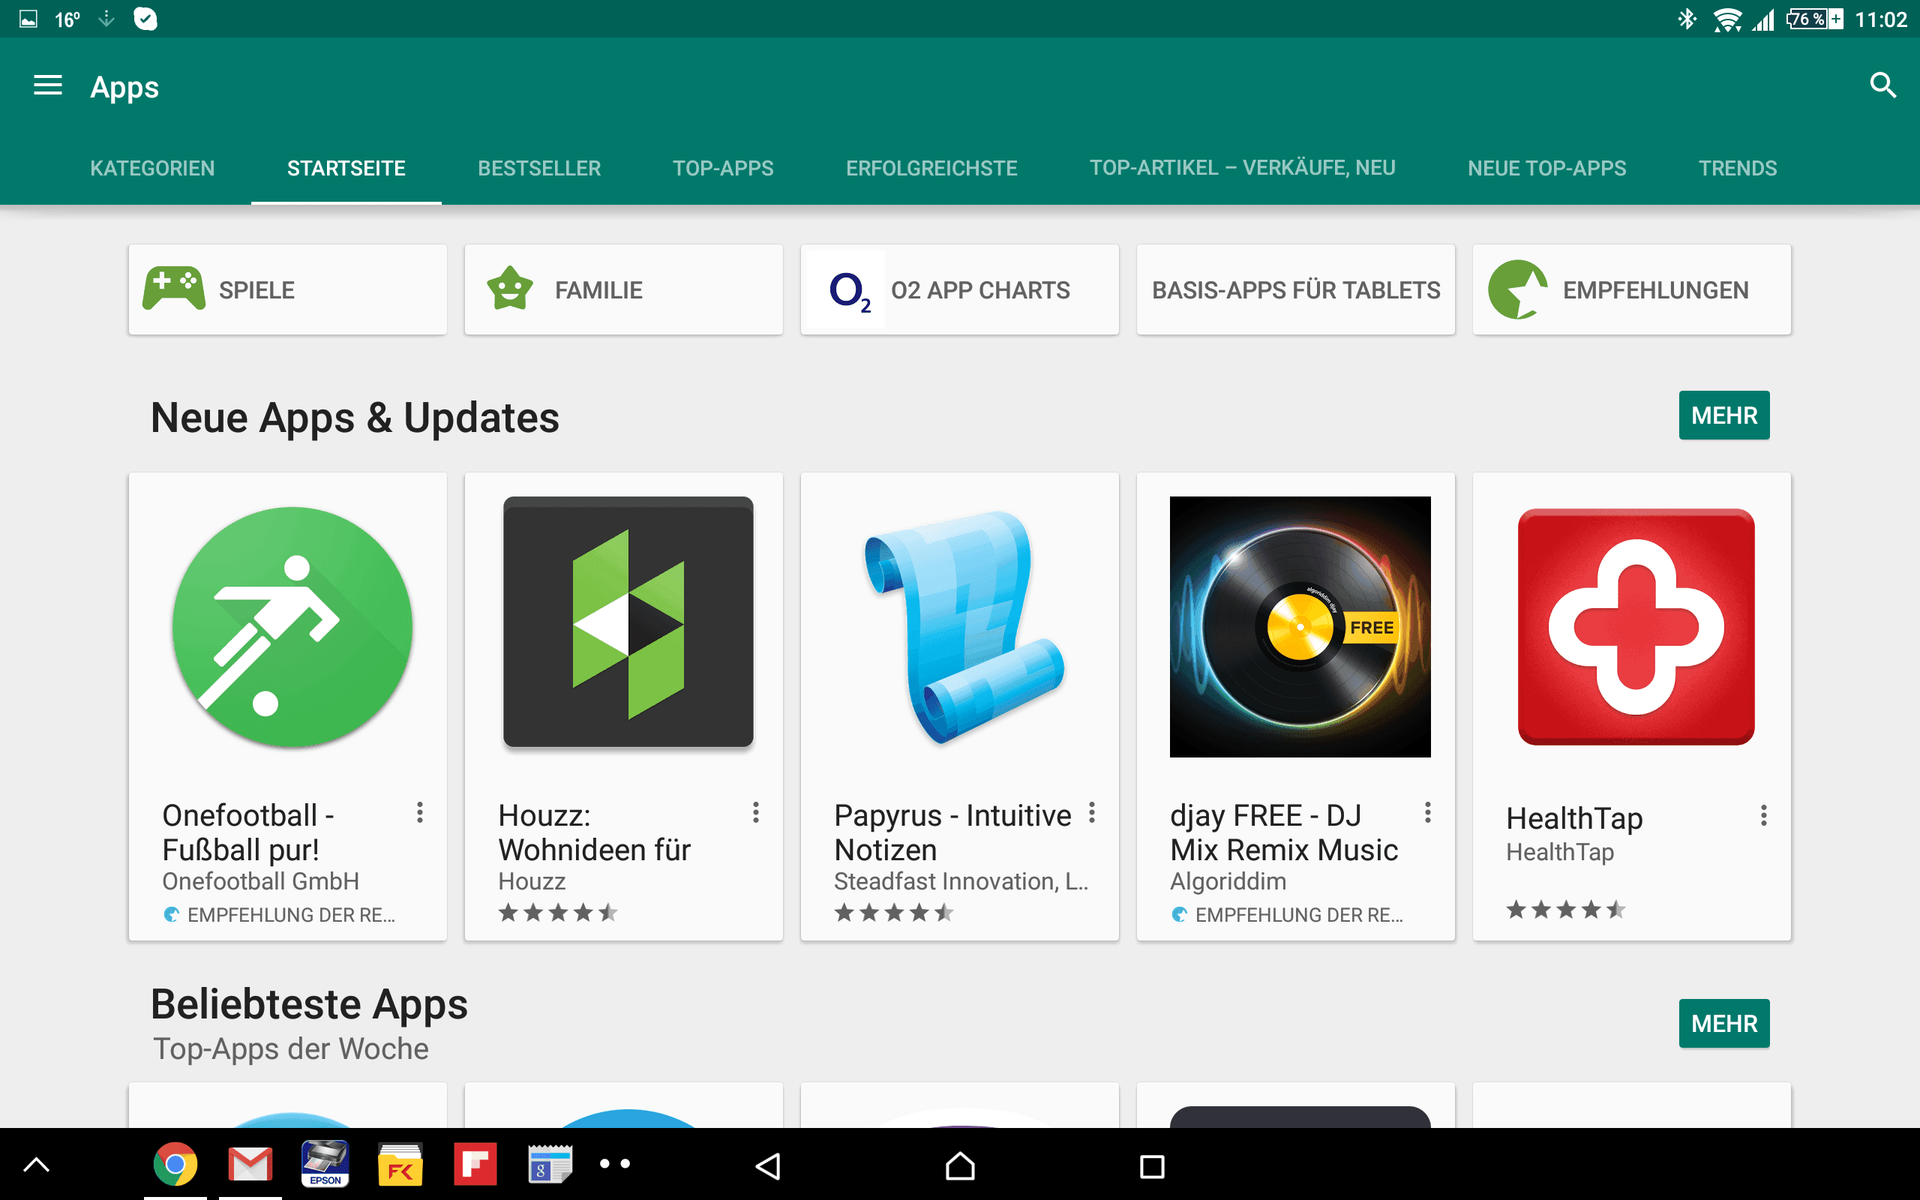Tap the check-mark notification icon
The image size is (1920, 1200).
[146, 19]
